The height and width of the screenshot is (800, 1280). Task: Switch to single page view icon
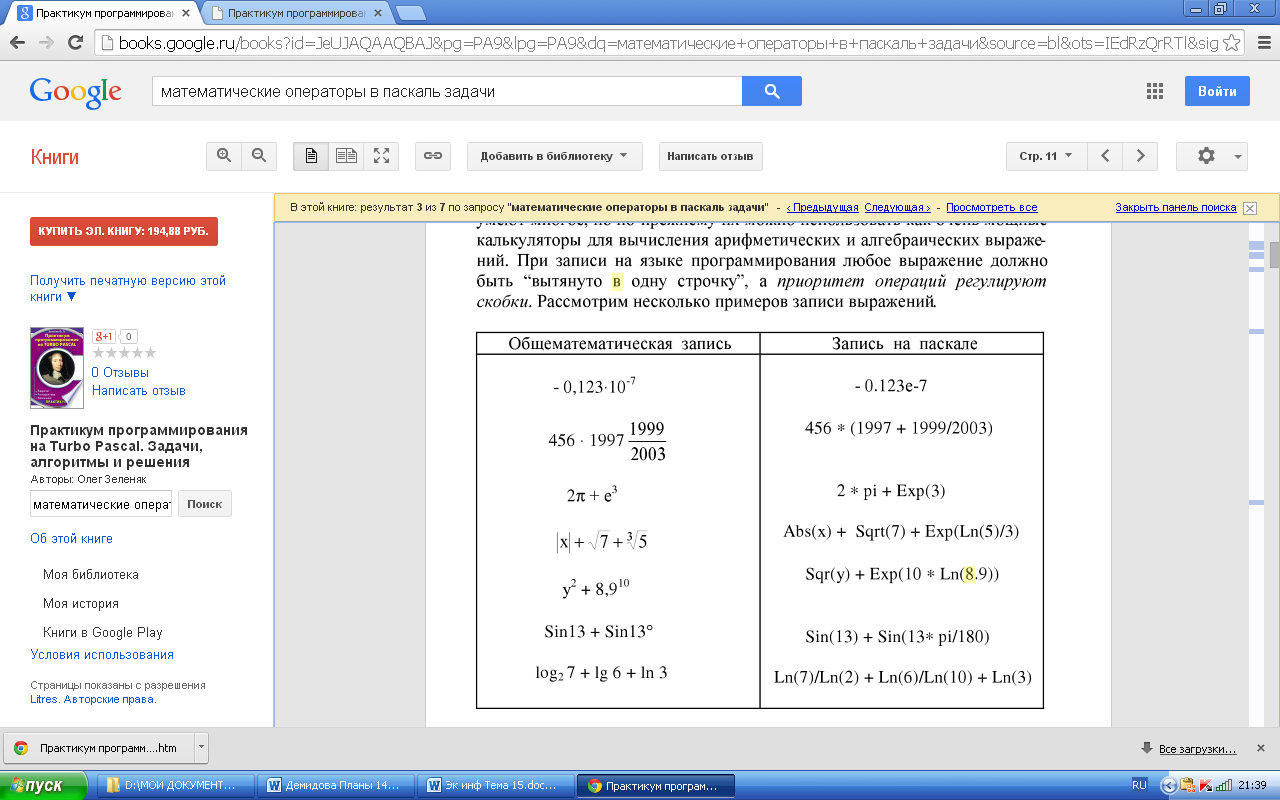[x=311, y=156]
